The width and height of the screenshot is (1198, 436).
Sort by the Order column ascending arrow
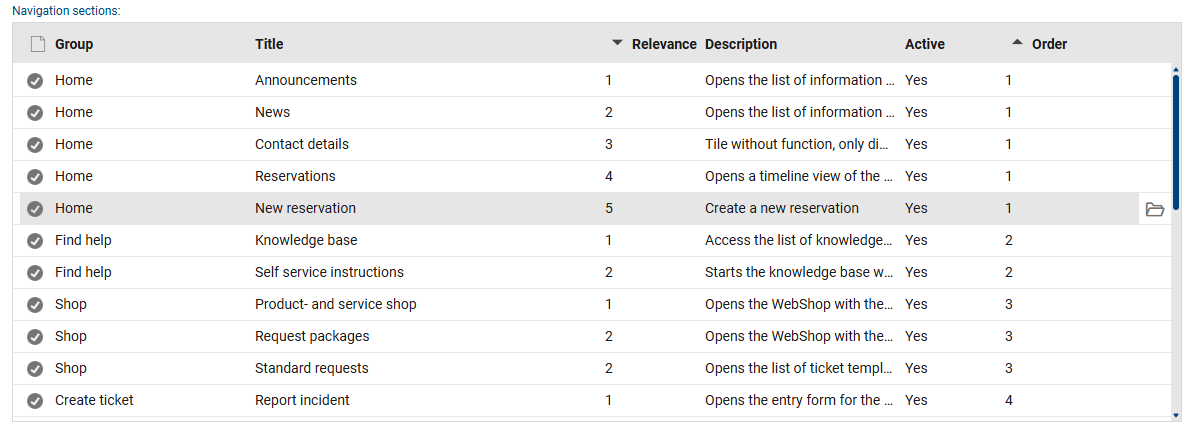1017,44
